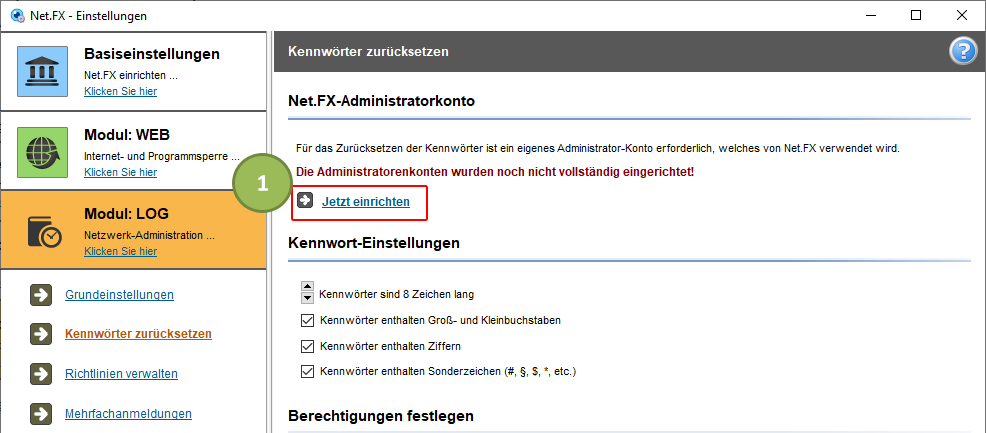The height and width of the screenshot is (433, 986).
Task: Decrease password length with down arrow
Action: (307, 298)
